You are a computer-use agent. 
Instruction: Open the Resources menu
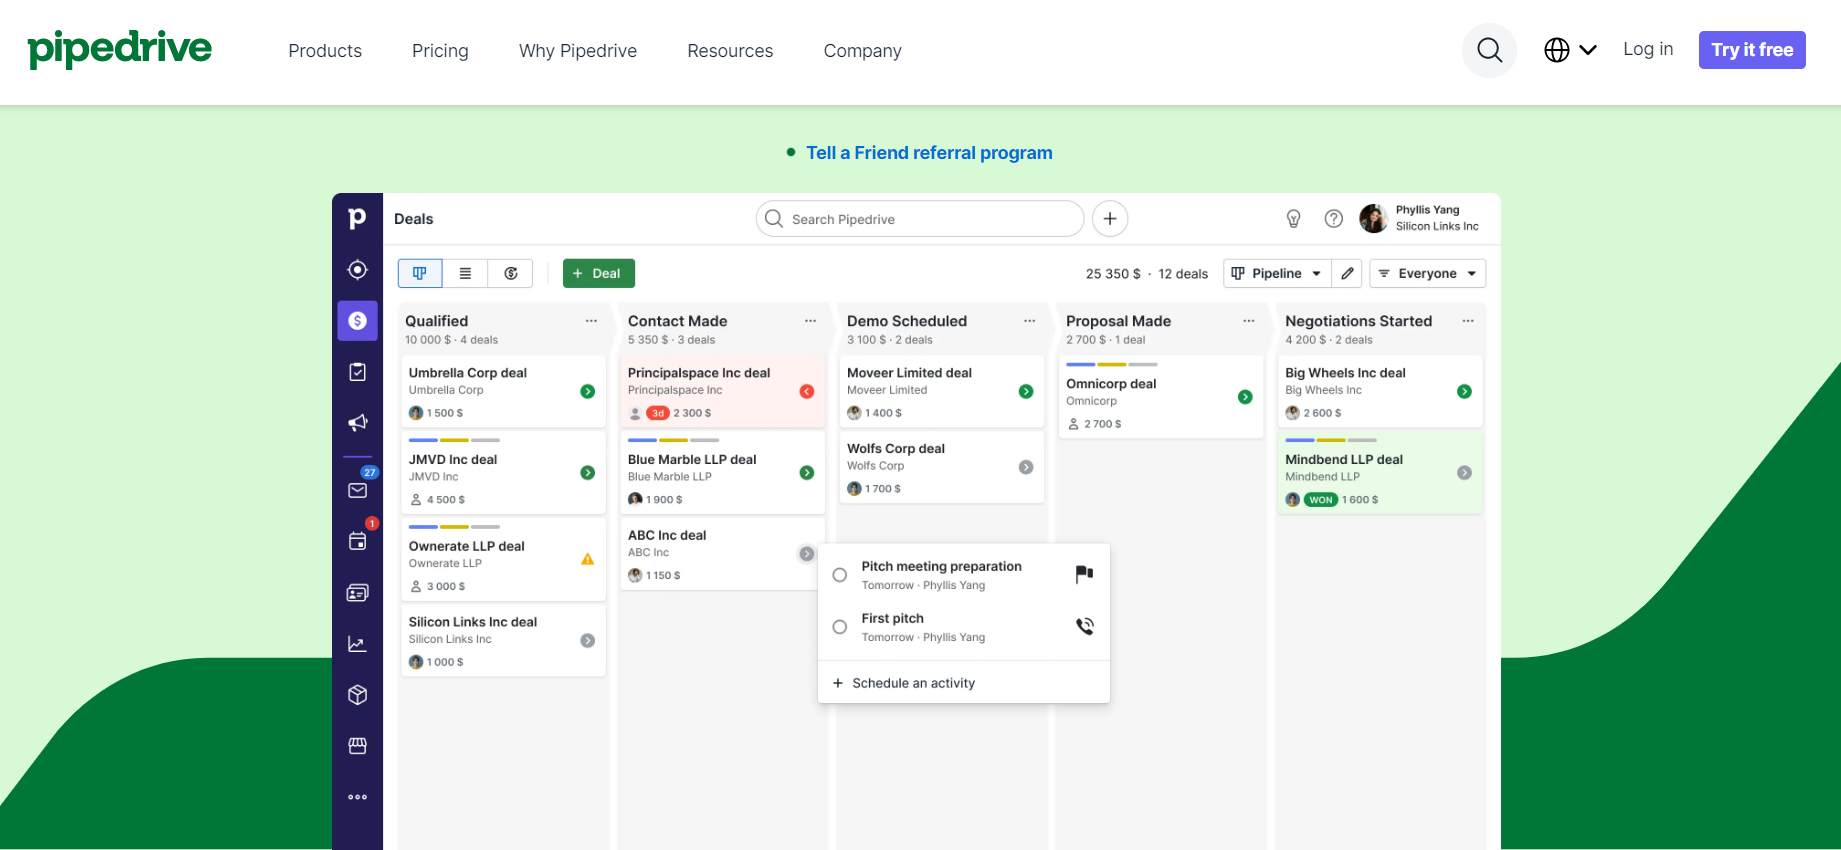click(x=730, y=51)
